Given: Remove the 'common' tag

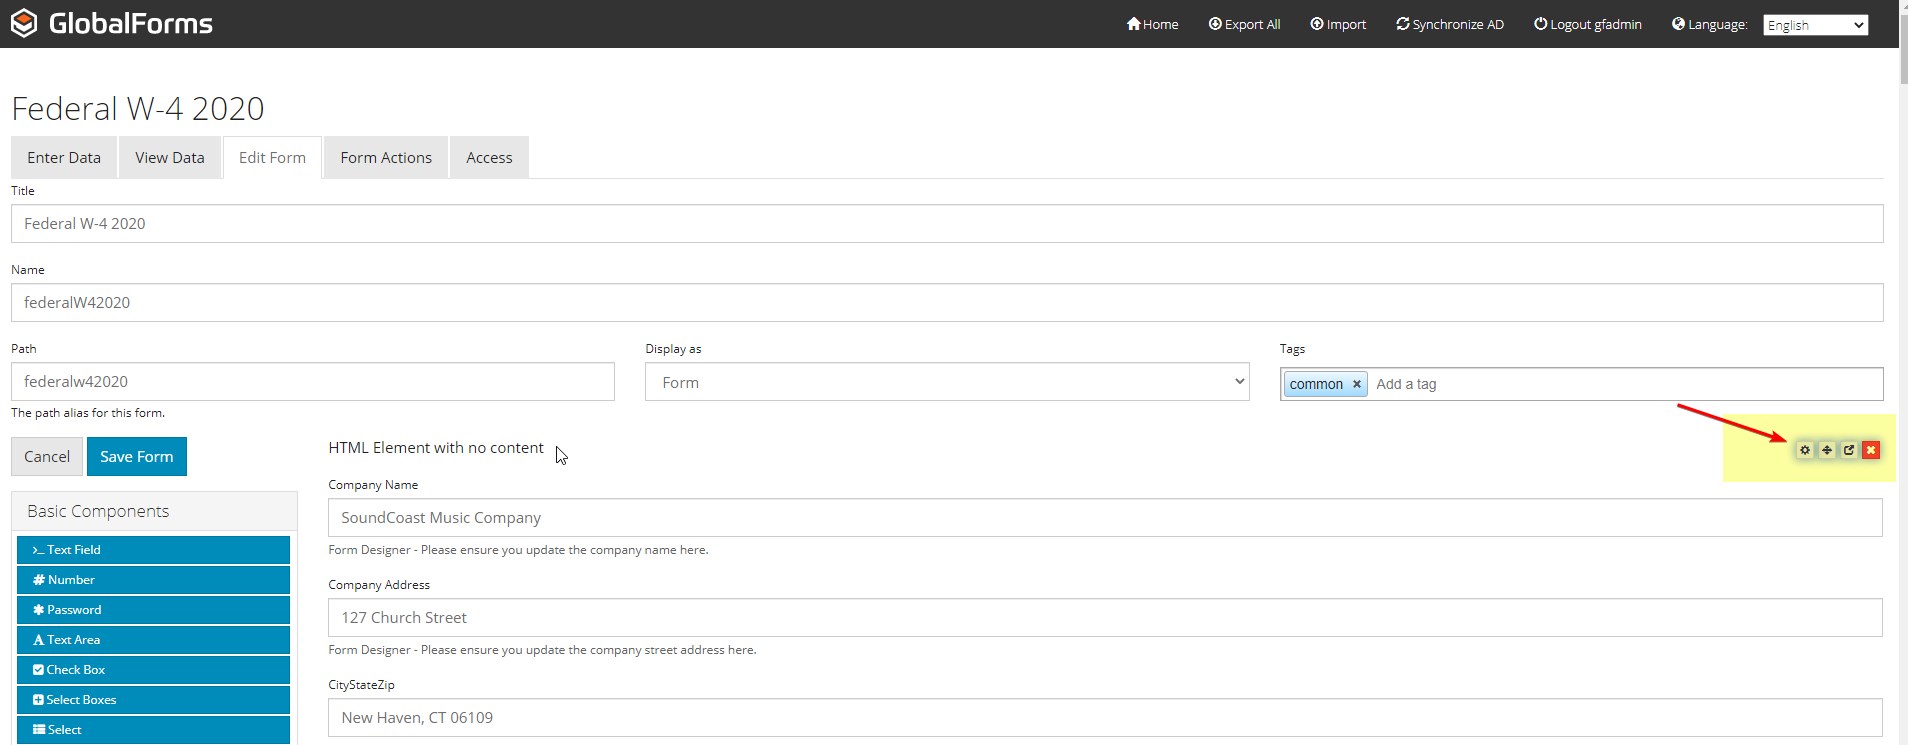Looking at the screenshot, I should (1357, 384).
